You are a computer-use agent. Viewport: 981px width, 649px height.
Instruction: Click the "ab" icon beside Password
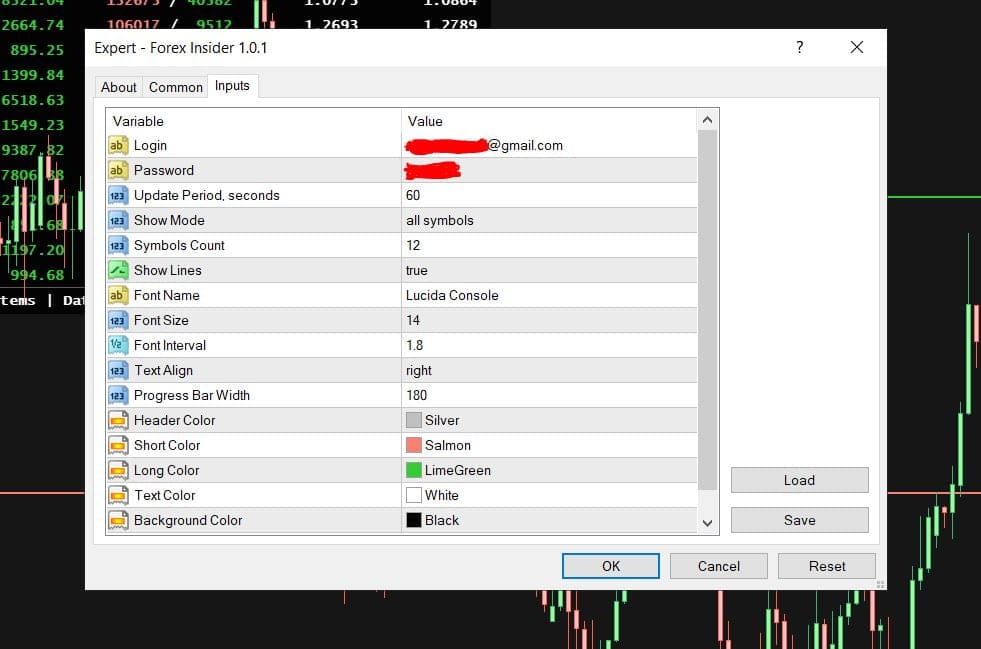tap(120, 170)
